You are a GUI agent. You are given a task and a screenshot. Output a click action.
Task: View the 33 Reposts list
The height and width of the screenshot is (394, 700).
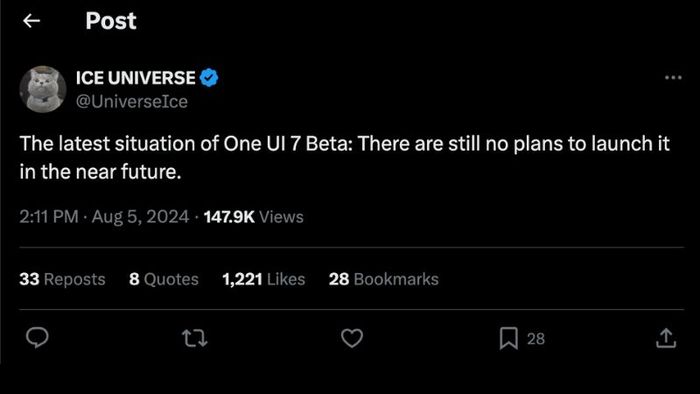62,279
